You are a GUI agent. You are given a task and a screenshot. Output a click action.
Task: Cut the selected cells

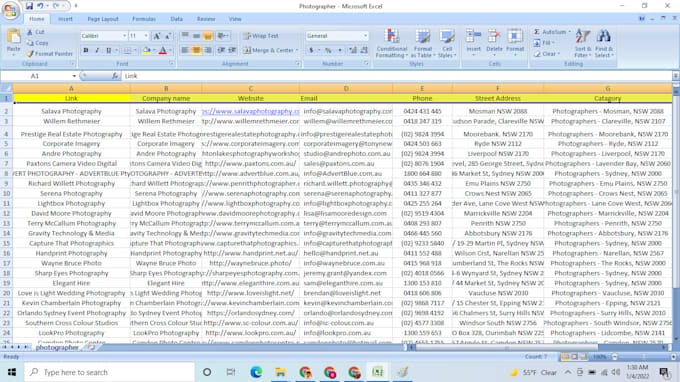tap(36, 32)
